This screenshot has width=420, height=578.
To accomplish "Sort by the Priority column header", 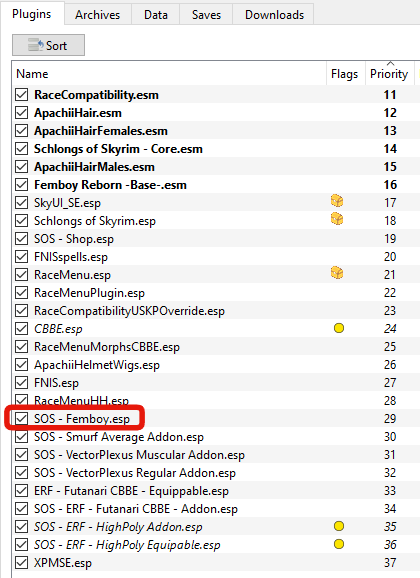I will click(389, 74).
